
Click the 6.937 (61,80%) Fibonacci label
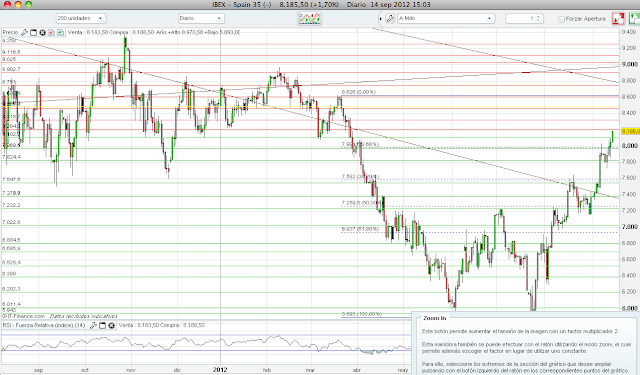tap(360, 229)
